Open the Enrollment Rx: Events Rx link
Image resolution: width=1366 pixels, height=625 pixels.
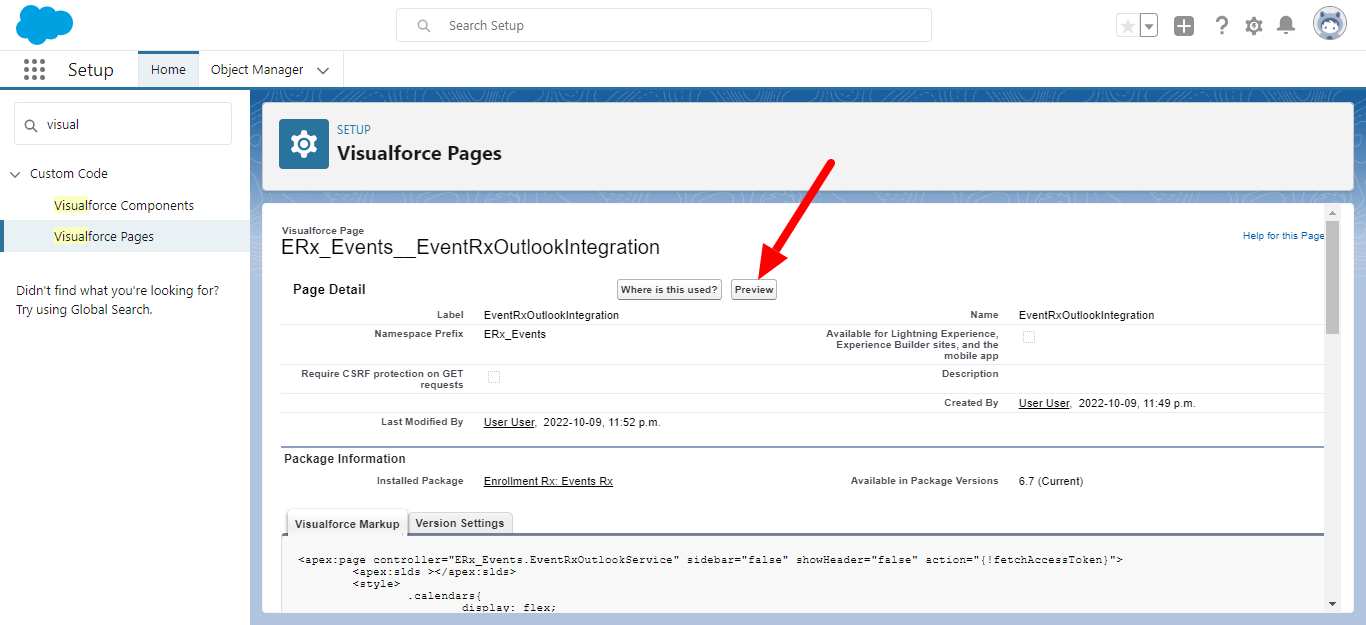[548, 481]
